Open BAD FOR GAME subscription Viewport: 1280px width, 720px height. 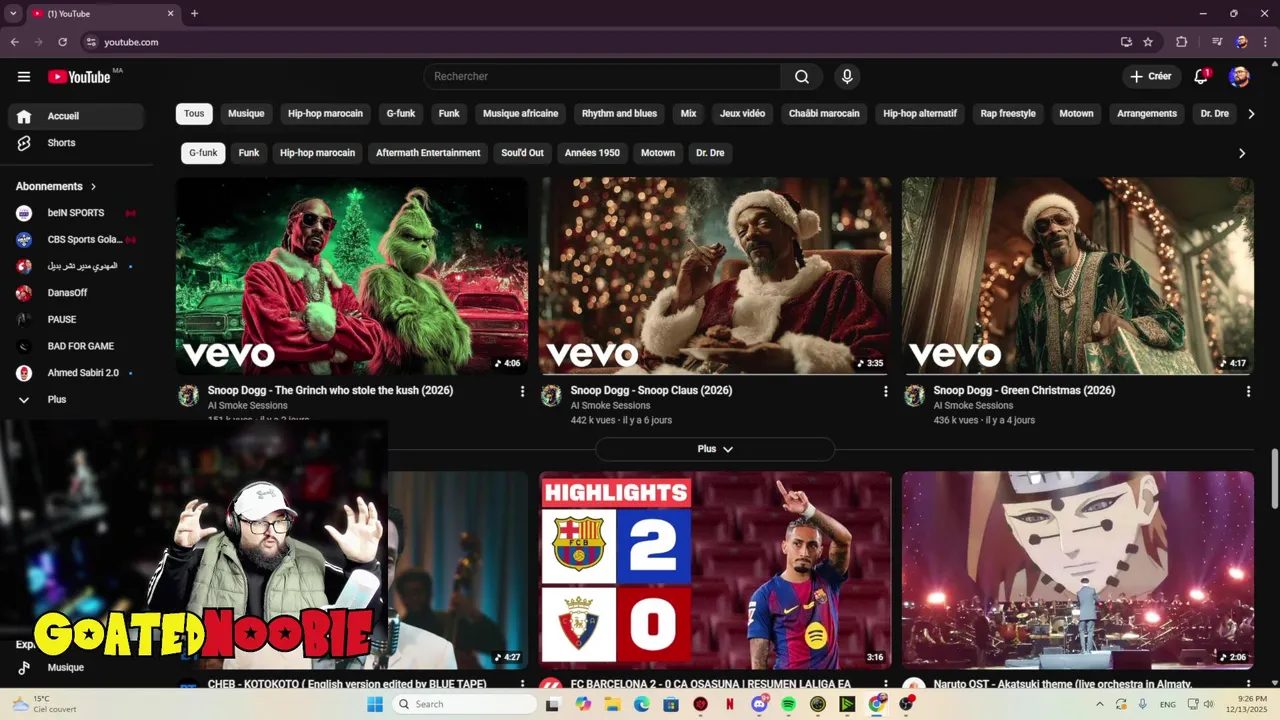[76, 346]
